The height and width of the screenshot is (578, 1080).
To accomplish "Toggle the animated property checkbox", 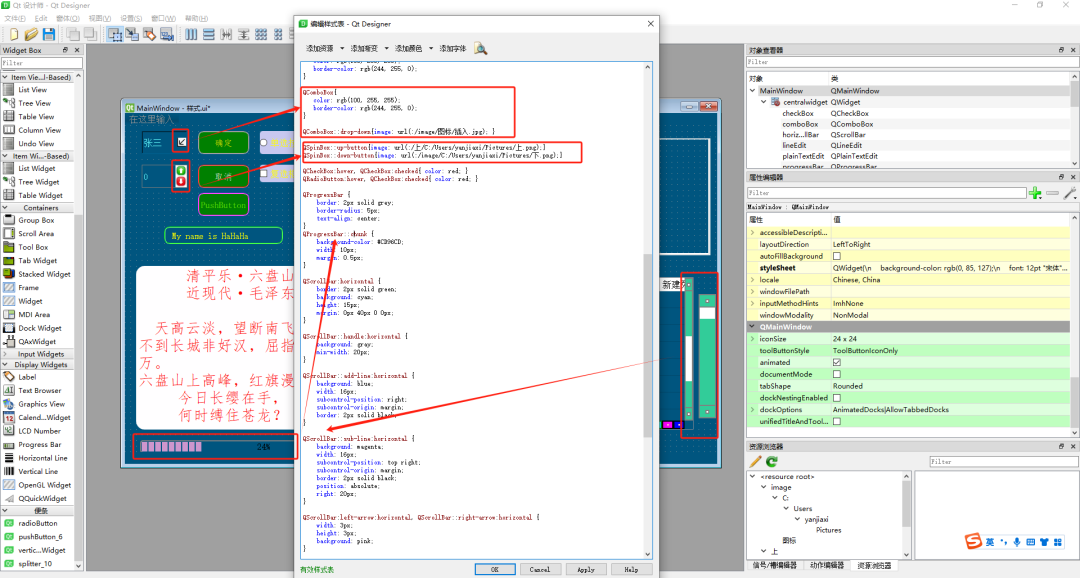I will tap(837, 362).
